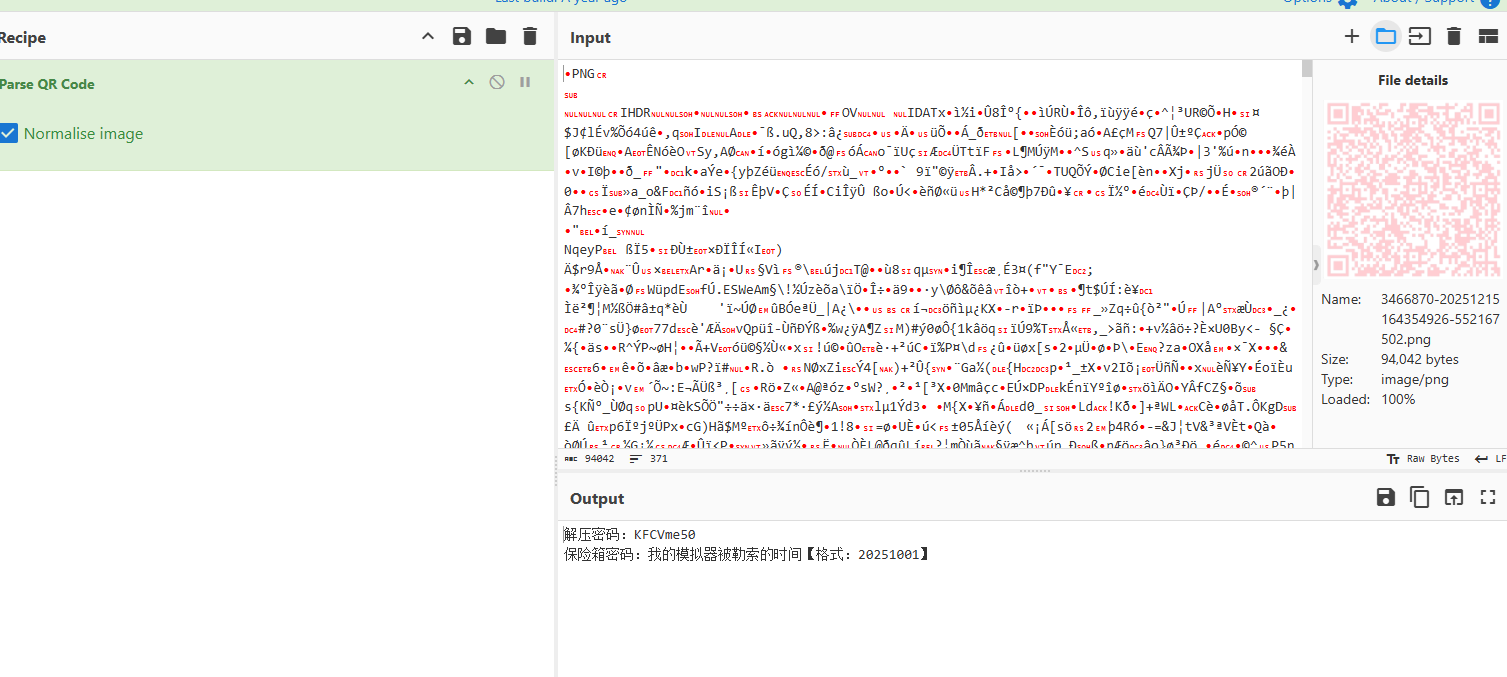Click the Loaded 100% value
The image size is (1507, 677).
[x=1397, y=399]
